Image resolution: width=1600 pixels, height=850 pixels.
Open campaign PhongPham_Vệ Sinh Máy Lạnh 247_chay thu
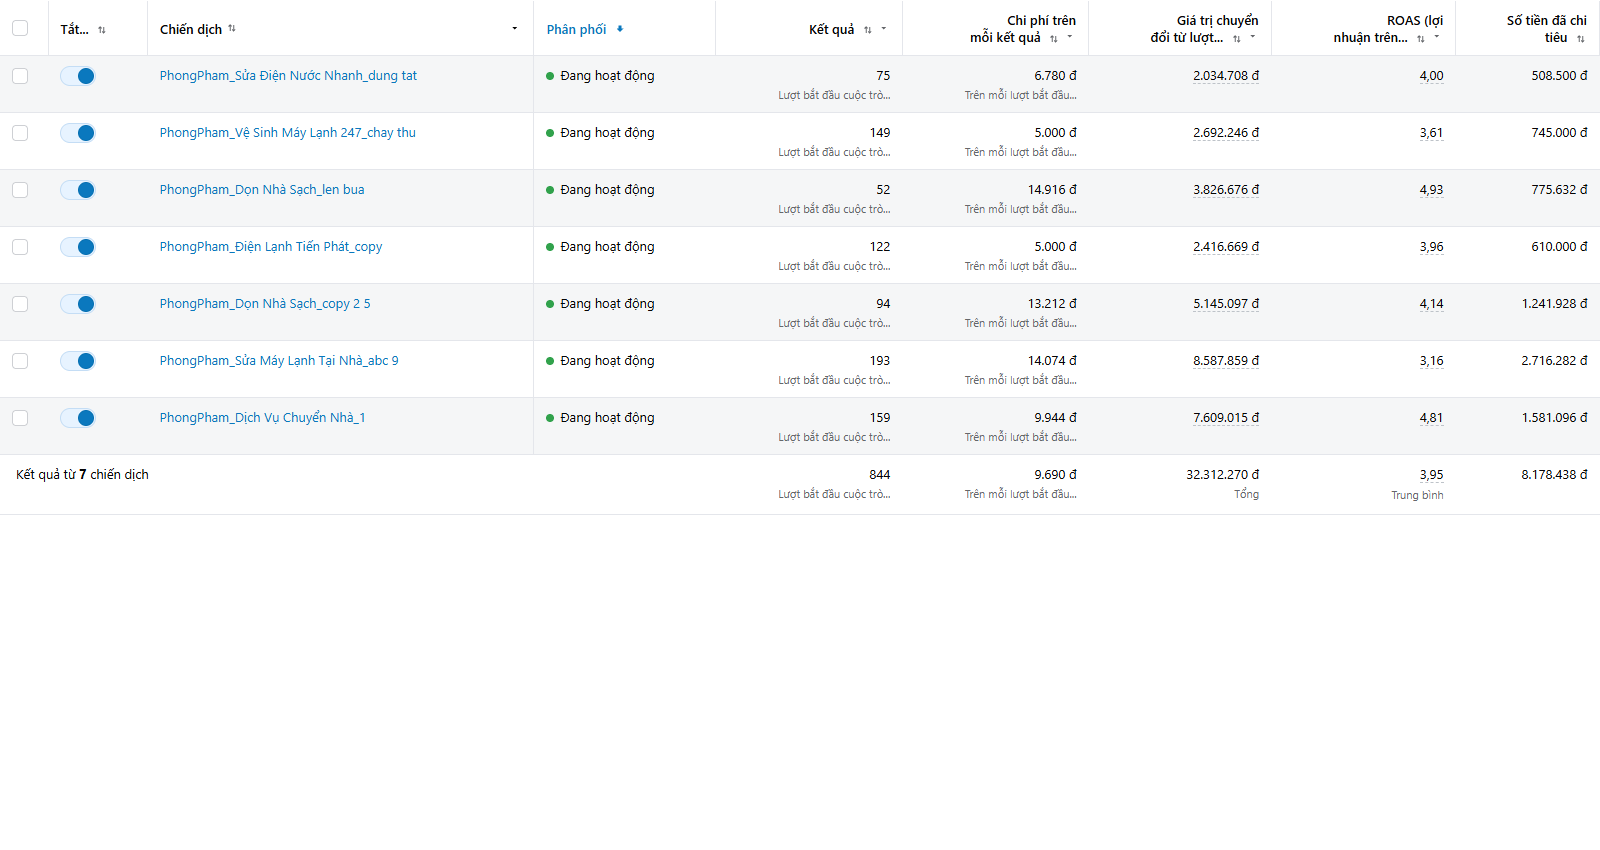pos(288,133)
